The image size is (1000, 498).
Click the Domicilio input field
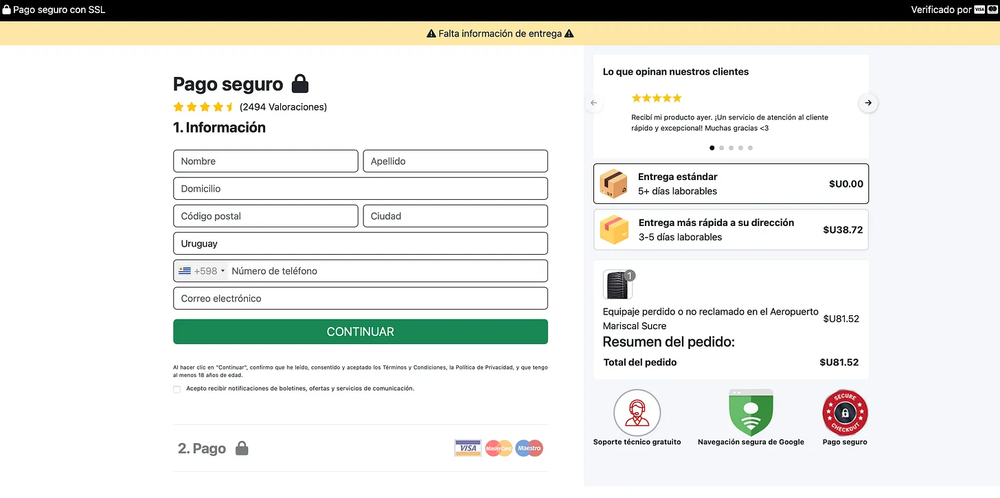360,189
